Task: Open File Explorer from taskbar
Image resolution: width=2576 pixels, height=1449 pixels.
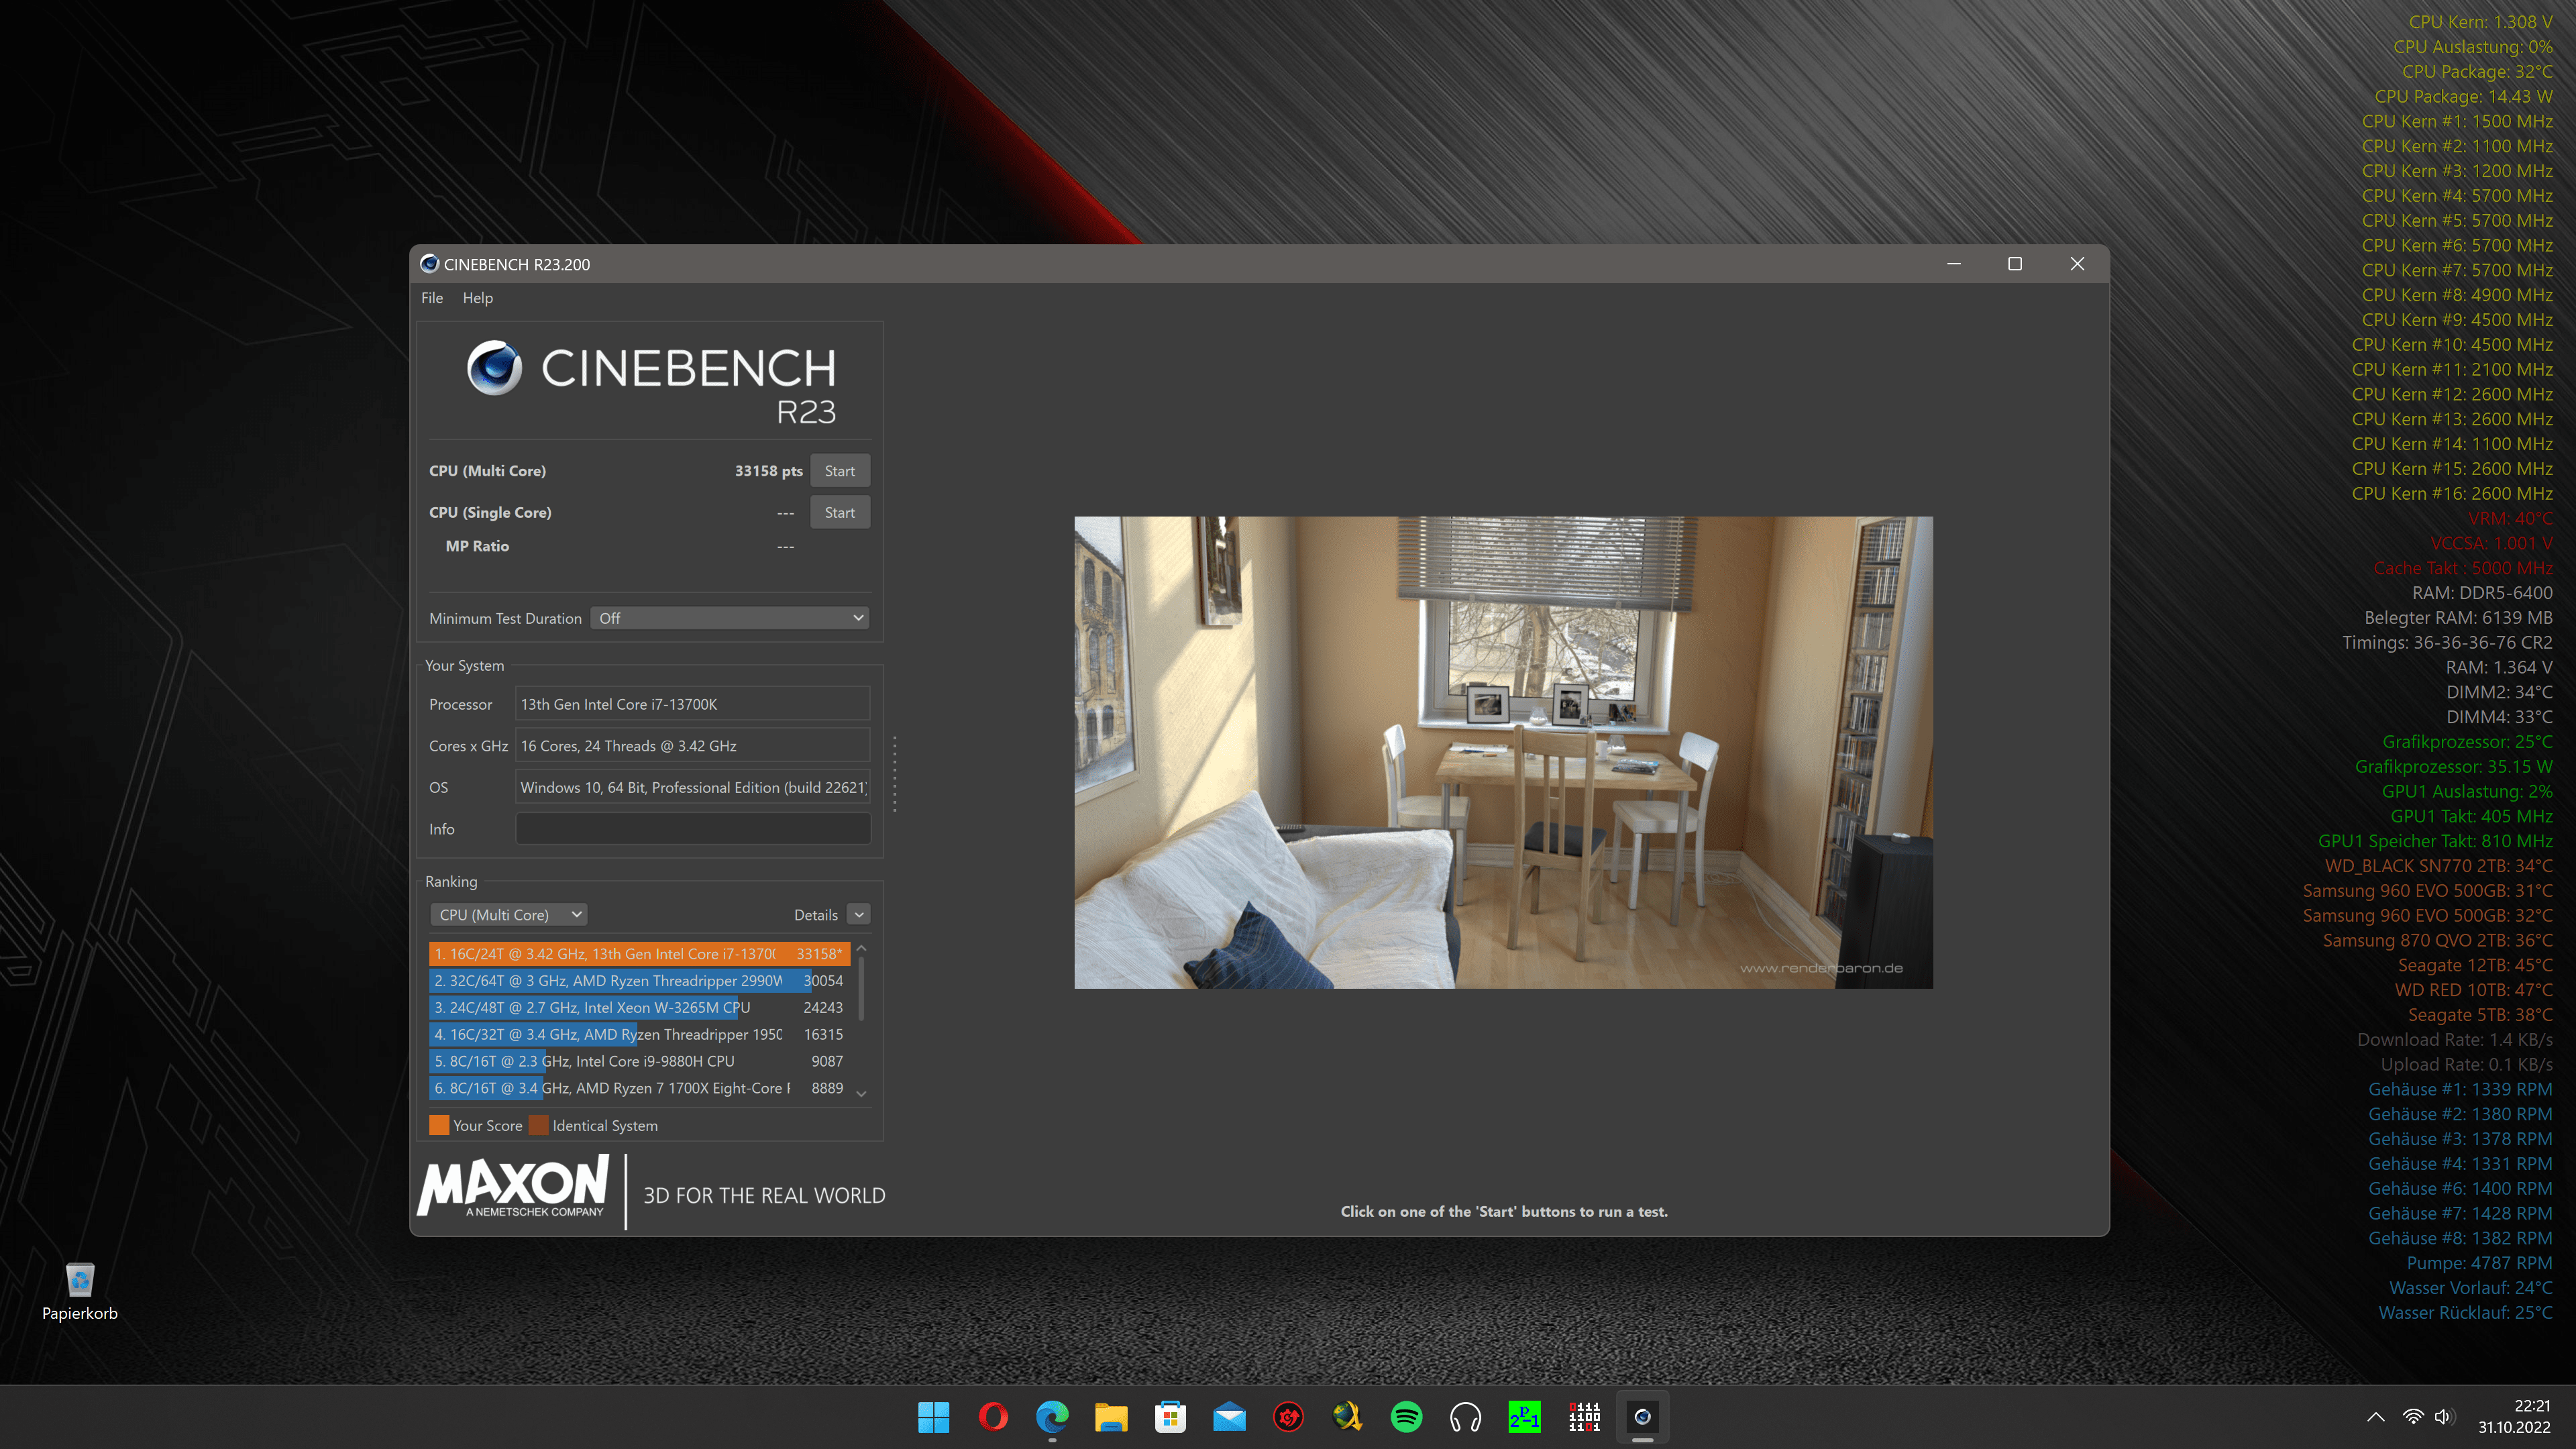Action: pos(1111,1417)
